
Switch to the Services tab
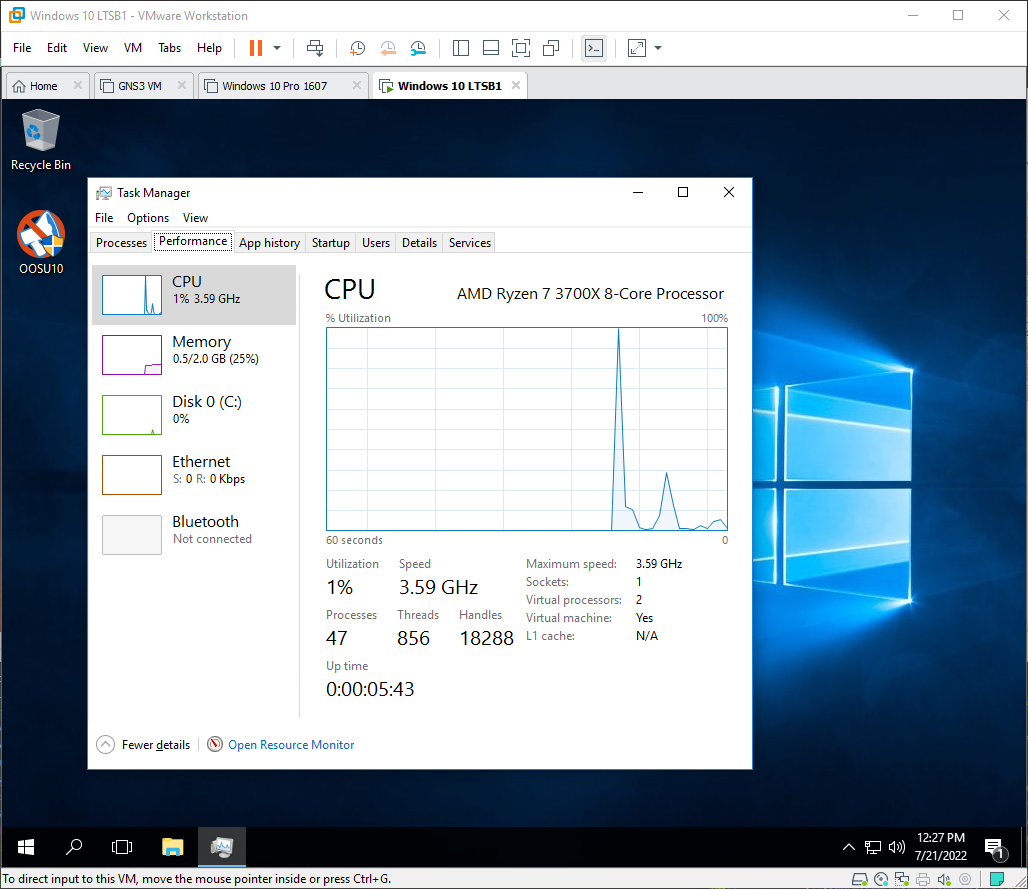pos(470,243)
